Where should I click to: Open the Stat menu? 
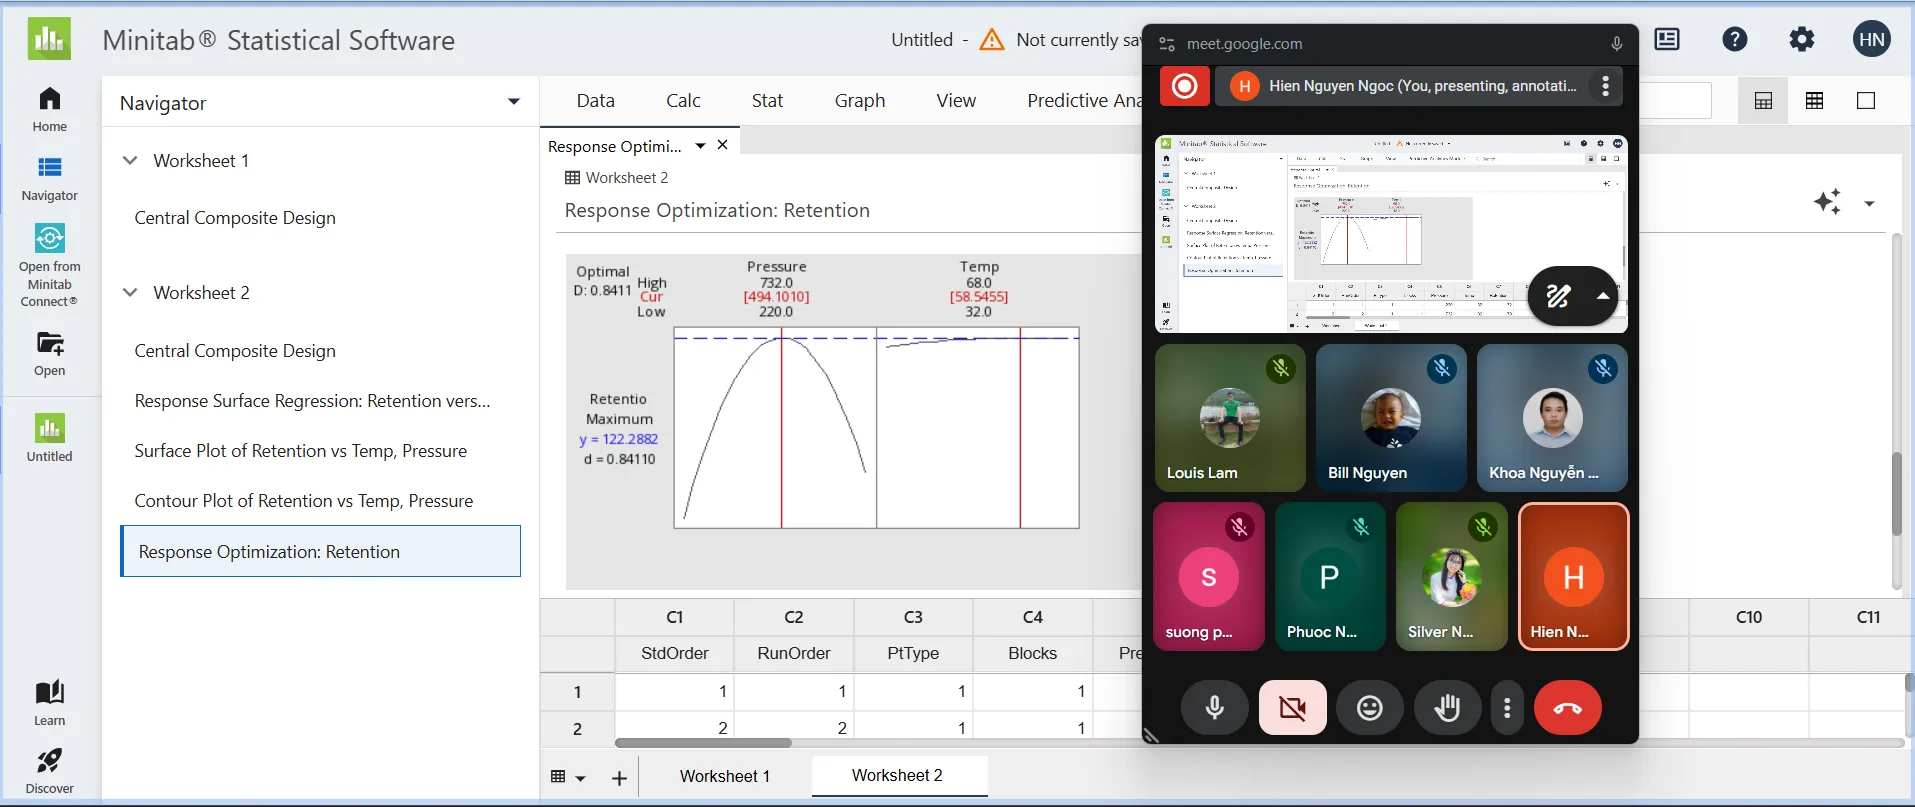(x=767, y=101)
